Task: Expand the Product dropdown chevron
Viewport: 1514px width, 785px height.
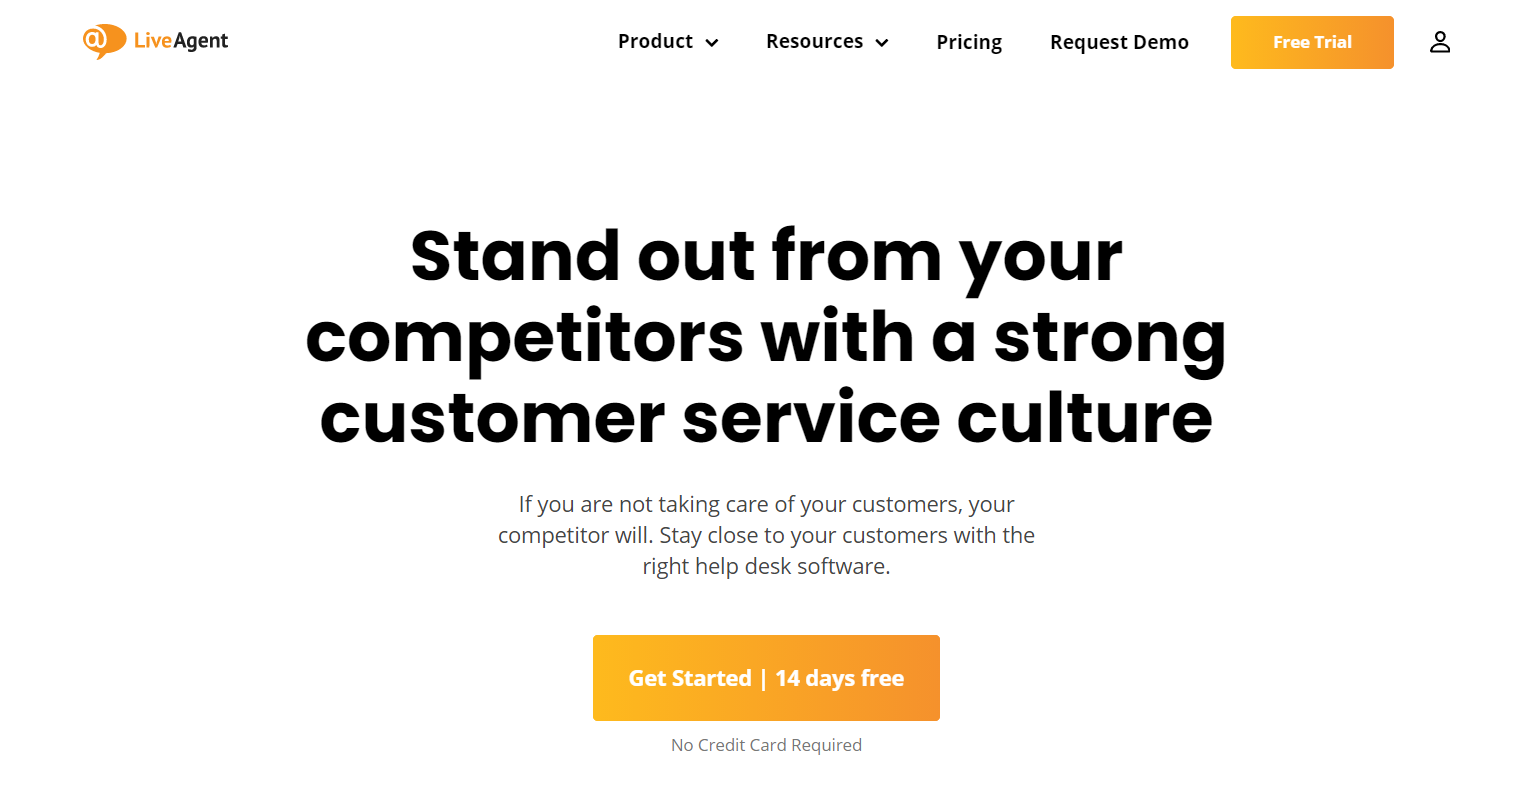Action: 712,43
